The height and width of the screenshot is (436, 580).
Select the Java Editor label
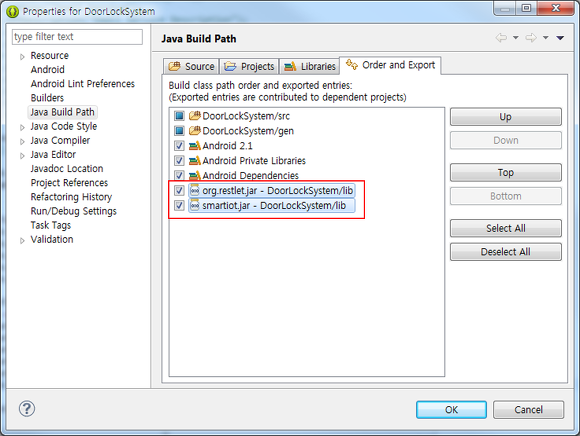coord(53,155)
